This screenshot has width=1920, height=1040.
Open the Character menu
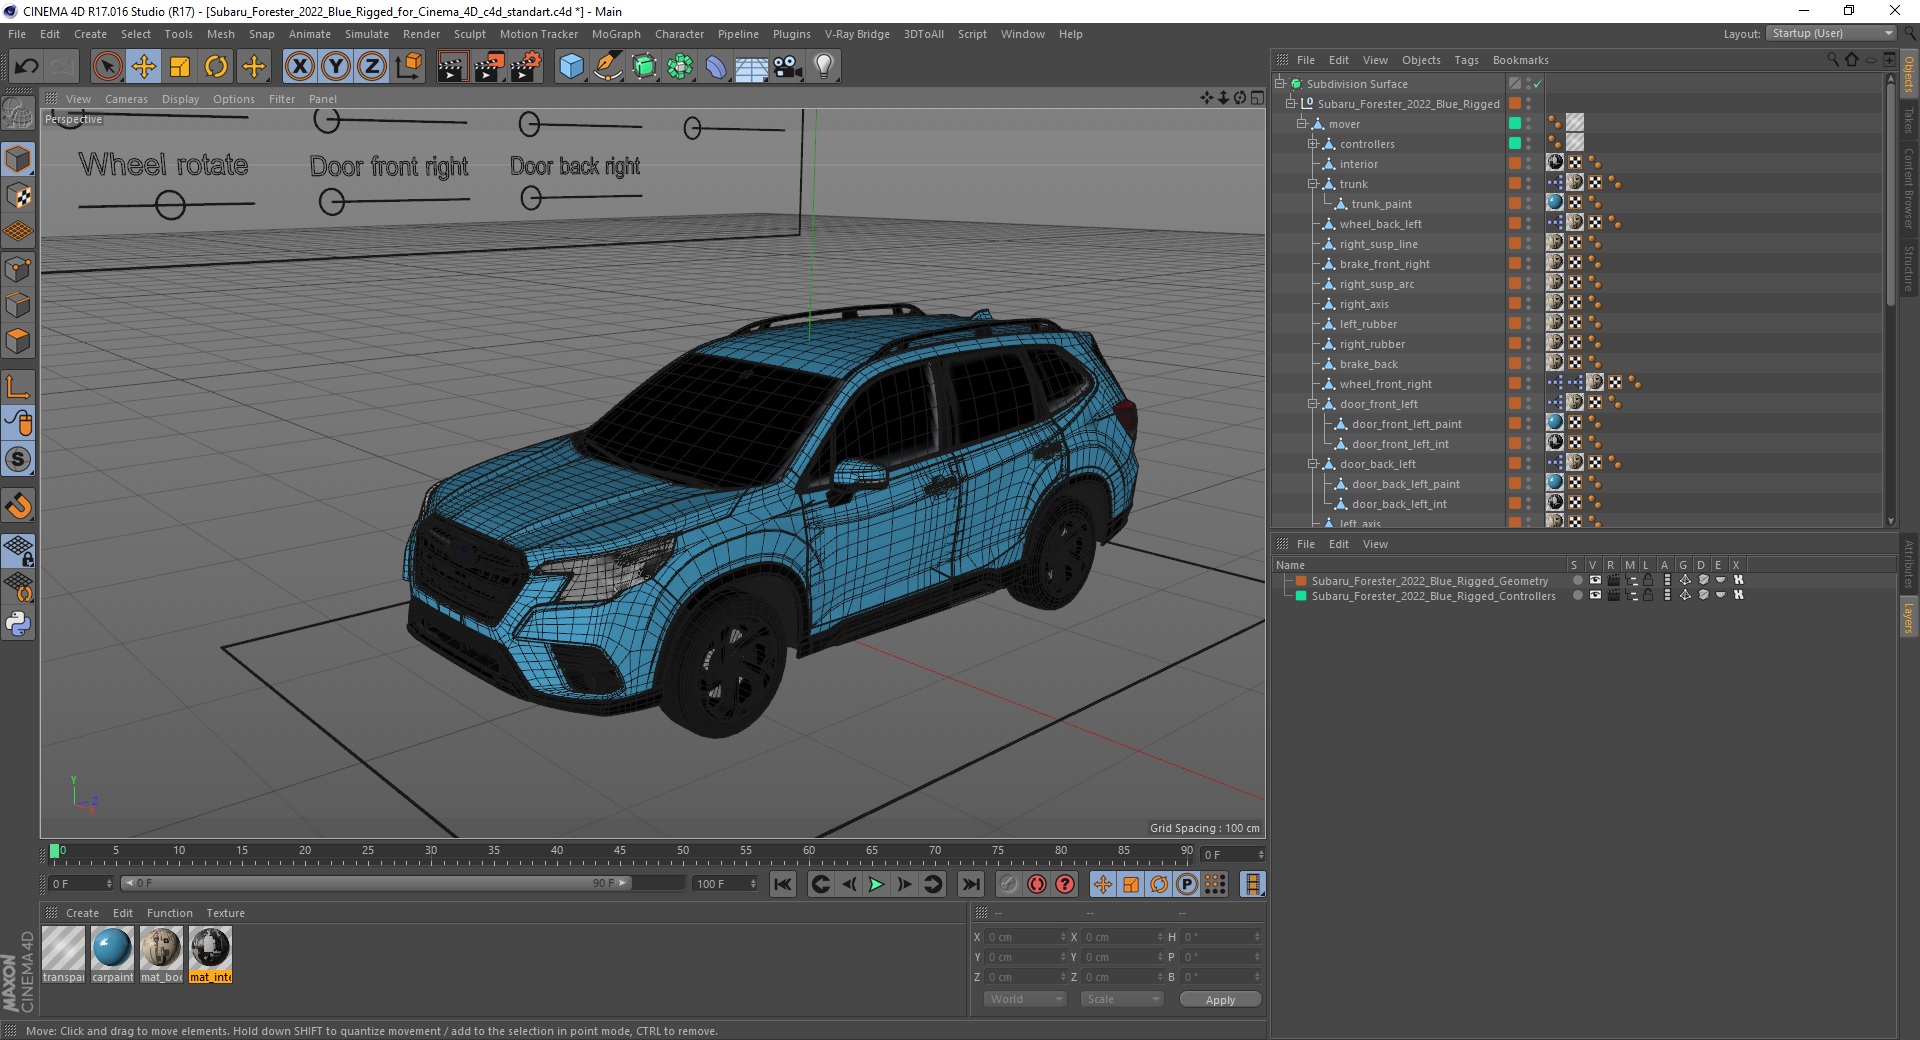[x=679, y=34]
